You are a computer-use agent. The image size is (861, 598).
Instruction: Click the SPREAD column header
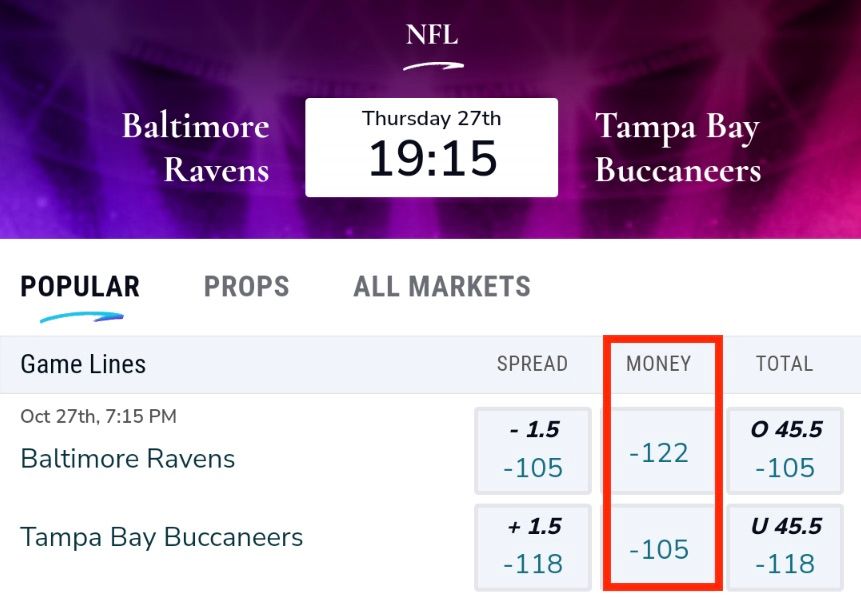coord(532,364)
